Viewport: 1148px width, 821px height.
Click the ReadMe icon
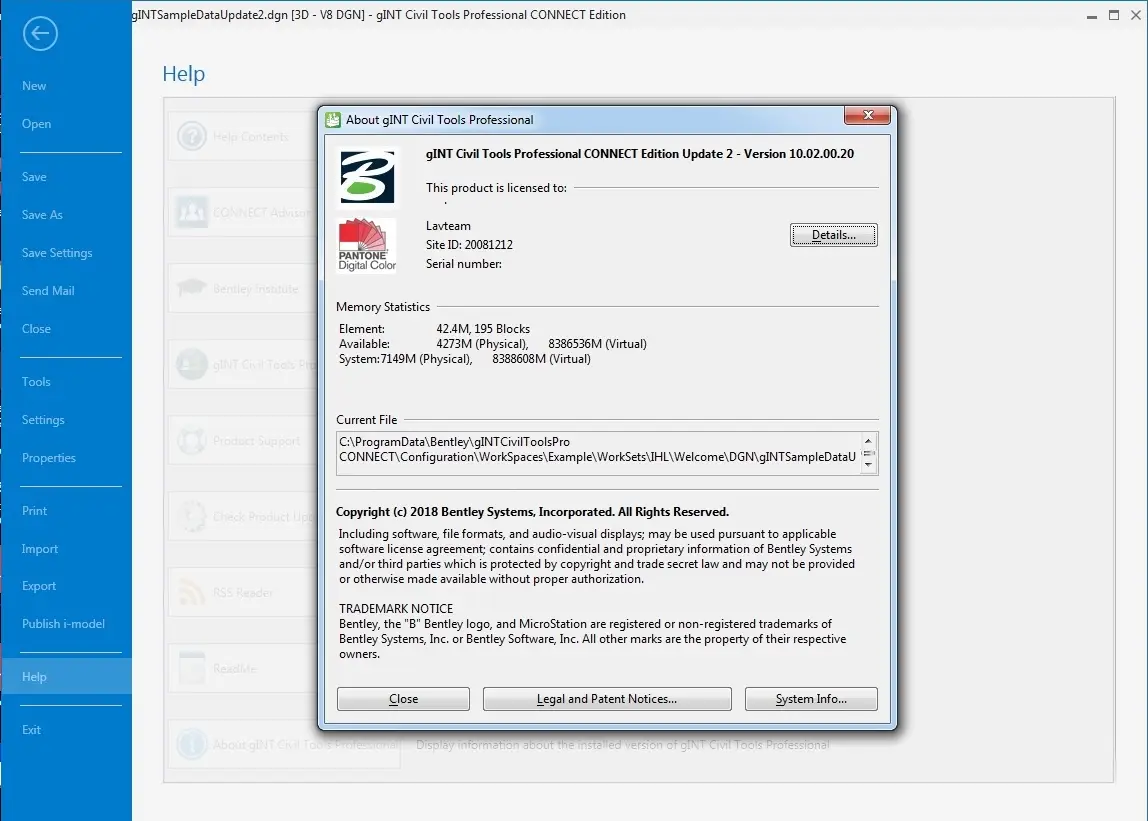point(192,668)
